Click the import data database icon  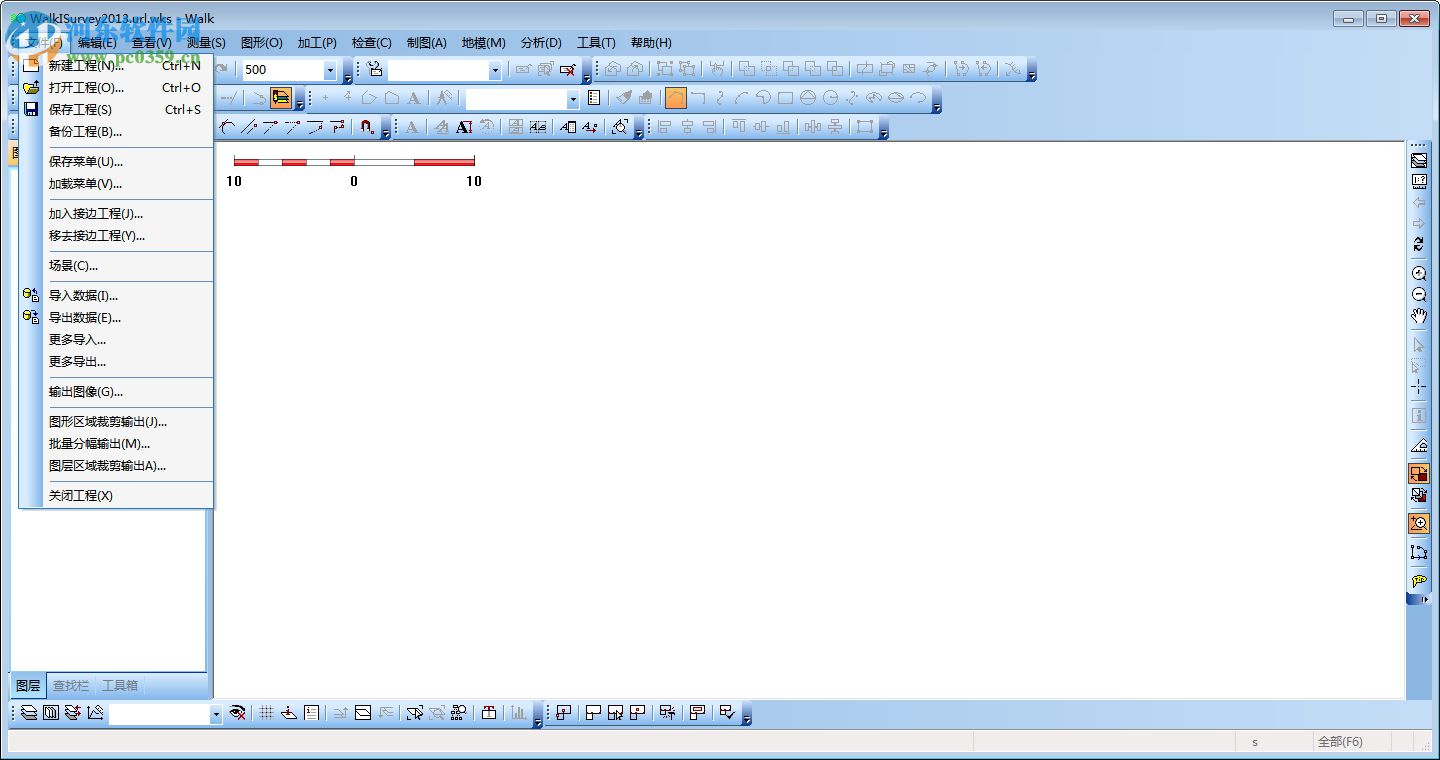(x=31, y=295)
